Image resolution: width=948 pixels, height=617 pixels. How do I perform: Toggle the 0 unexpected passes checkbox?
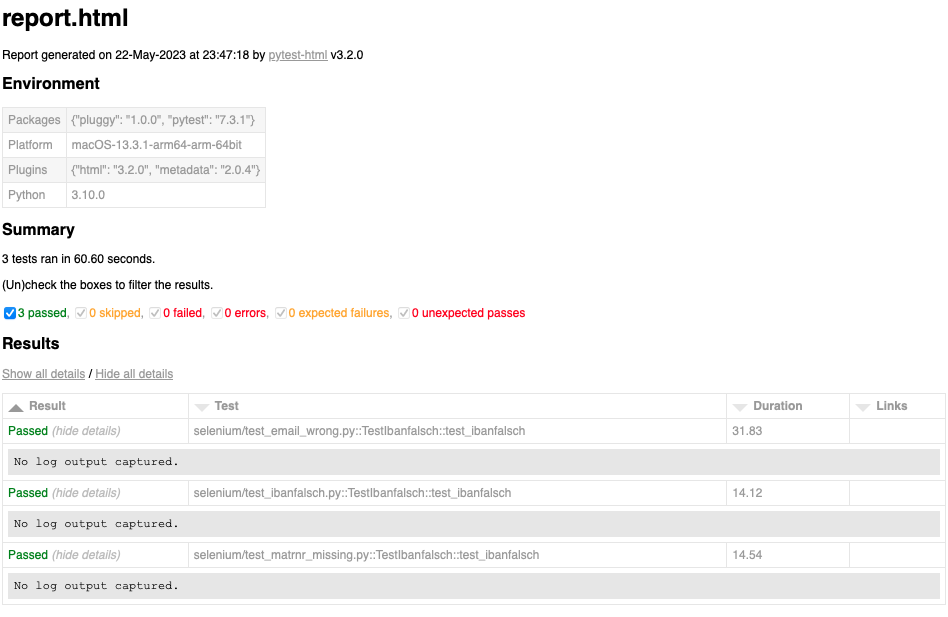[x=404, y=313]
